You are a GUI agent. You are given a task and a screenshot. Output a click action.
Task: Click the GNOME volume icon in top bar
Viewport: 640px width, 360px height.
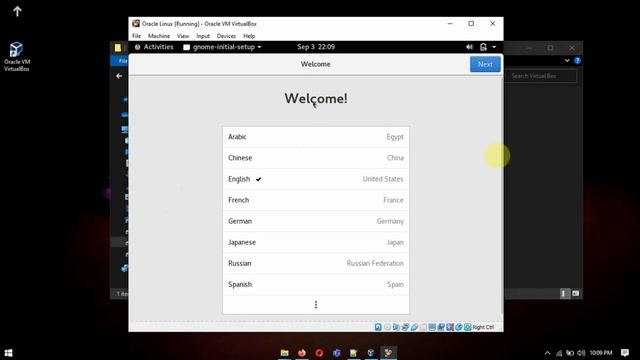[469, 47]
